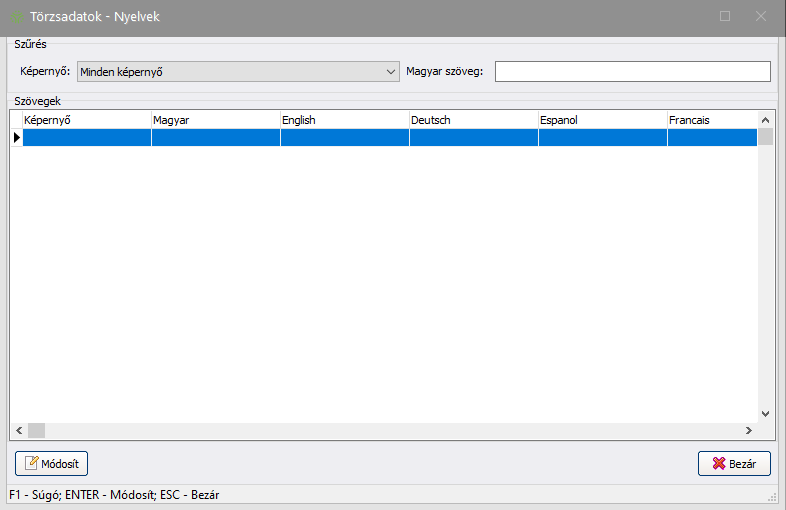The width and height of the screenshot is (786, 510).
Task: Click the horizontal scrollbar thumb
Action: click(x=36, y=430)
